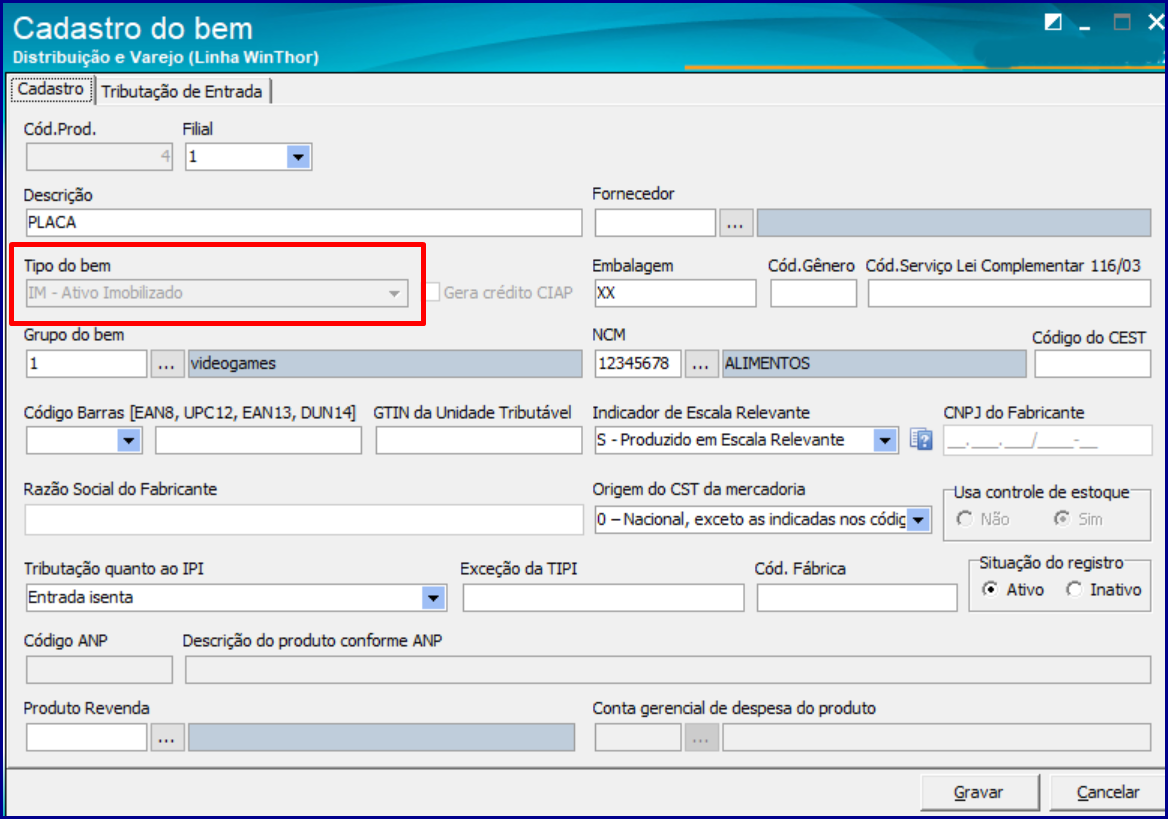Expand the Filial dropdown
1168x819 pixels.
[x=298, y=157]
